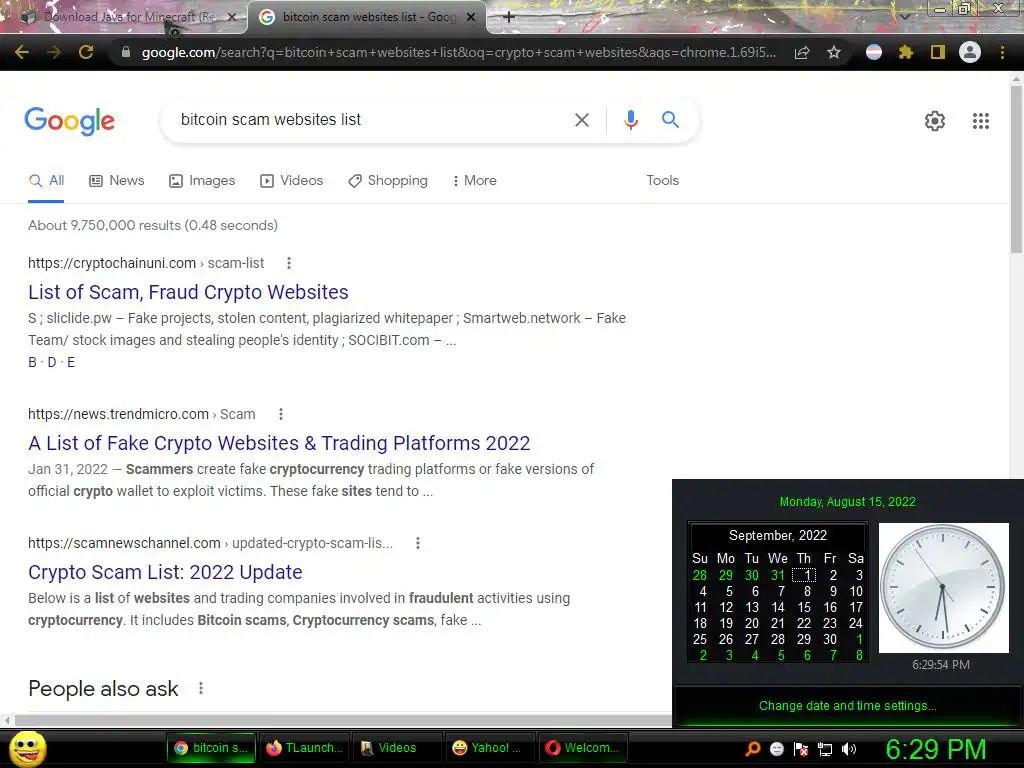Click the September, 2022 calendar header
Image resolution: width=1024 pixels, height=768 pixels.
(778, 536)
